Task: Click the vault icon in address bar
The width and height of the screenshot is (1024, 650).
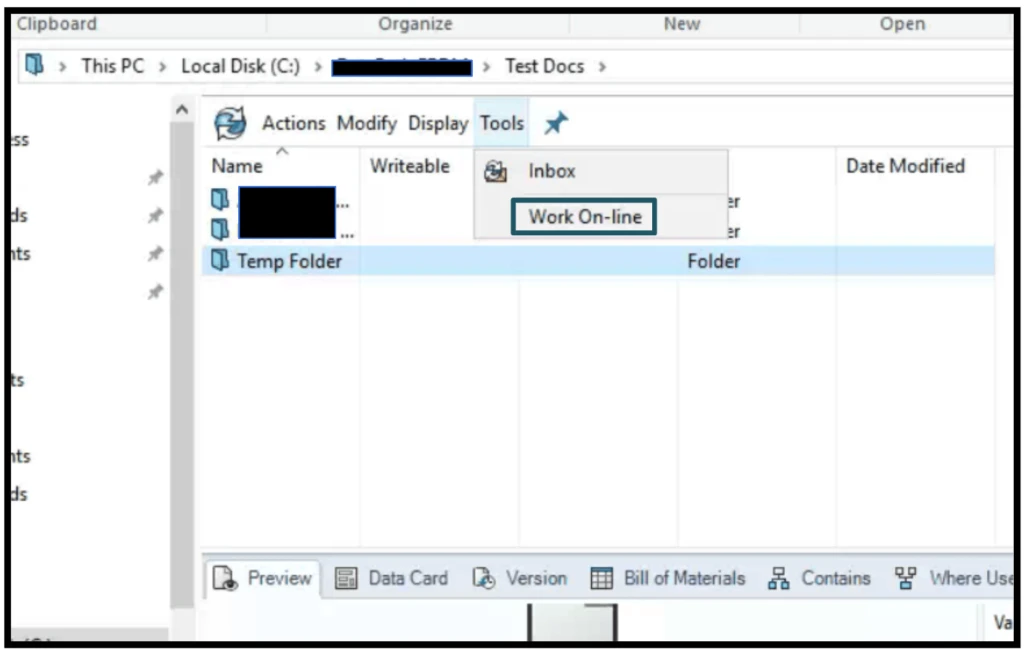Action: (36, 66)
